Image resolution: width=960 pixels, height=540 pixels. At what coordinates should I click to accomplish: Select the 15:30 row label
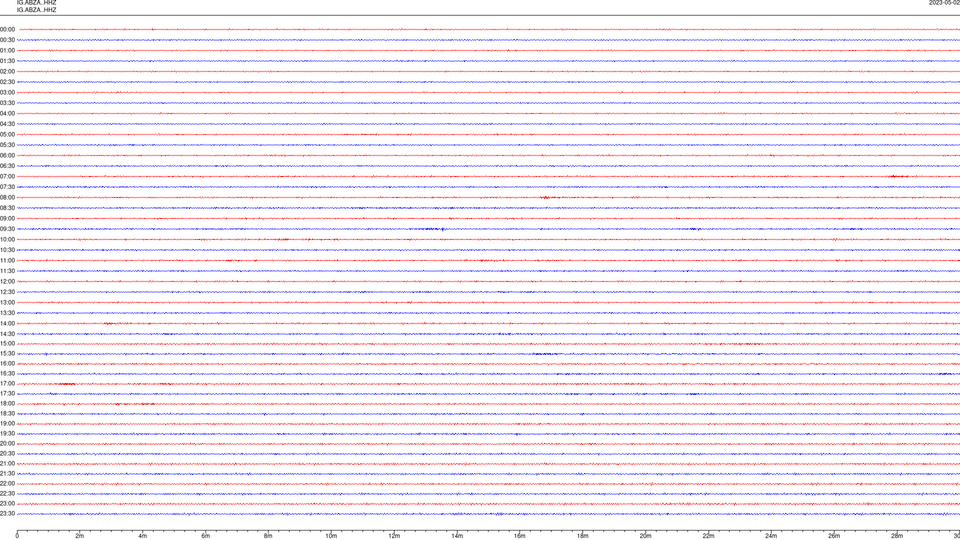(7, 354)
